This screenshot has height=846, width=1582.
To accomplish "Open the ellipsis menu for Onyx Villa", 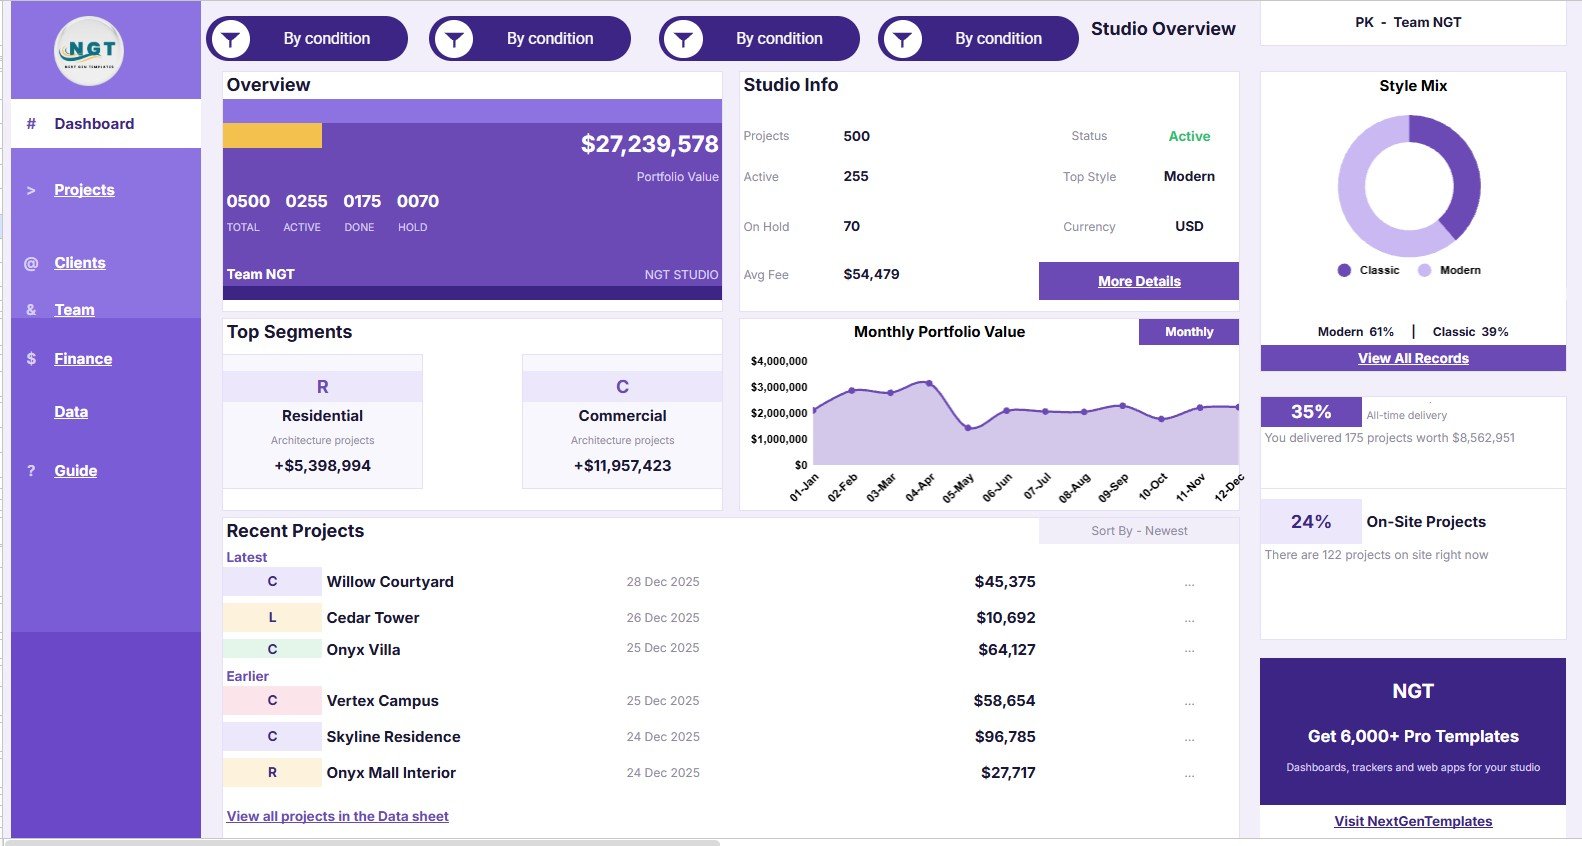I will click(x=1189, y=650).
